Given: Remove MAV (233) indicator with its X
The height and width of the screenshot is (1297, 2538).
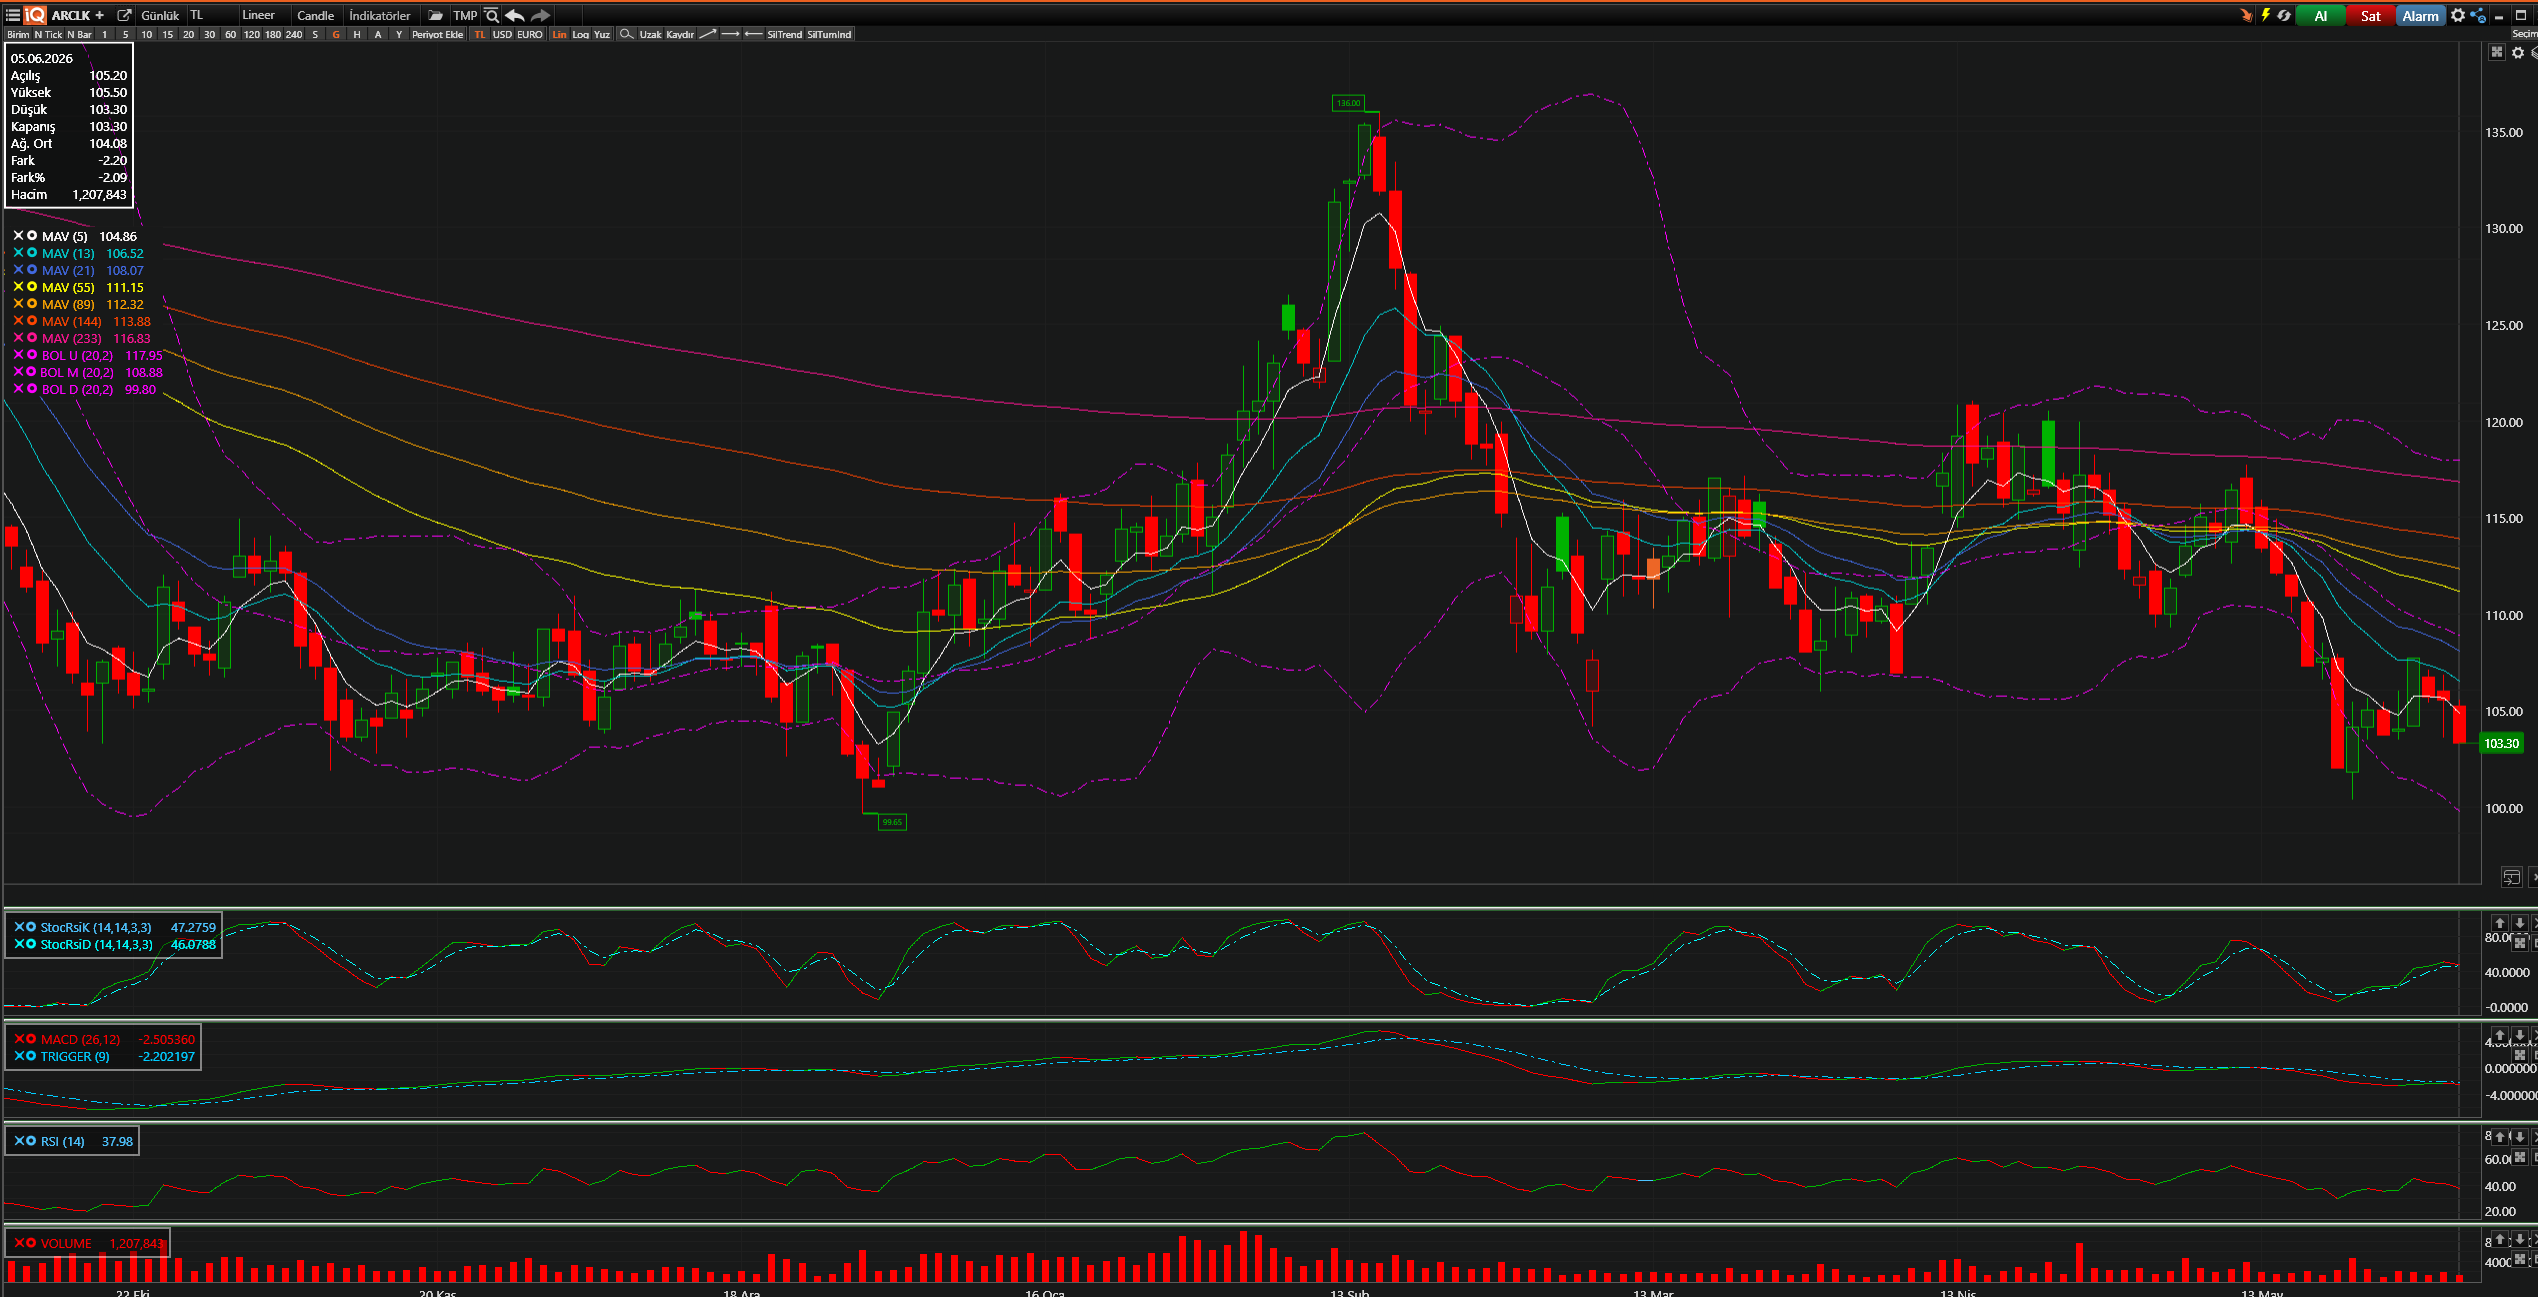Looking at the screenshot, I should (18, 338).
